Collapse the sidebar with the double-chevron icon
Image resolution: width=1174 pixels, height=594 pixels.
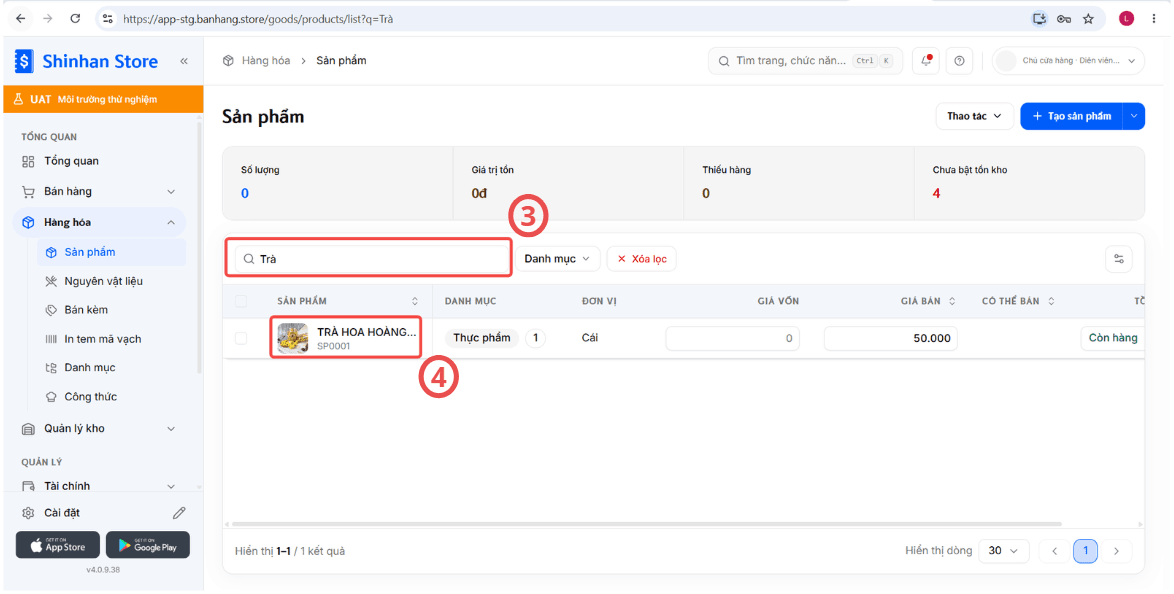[183, 61]
